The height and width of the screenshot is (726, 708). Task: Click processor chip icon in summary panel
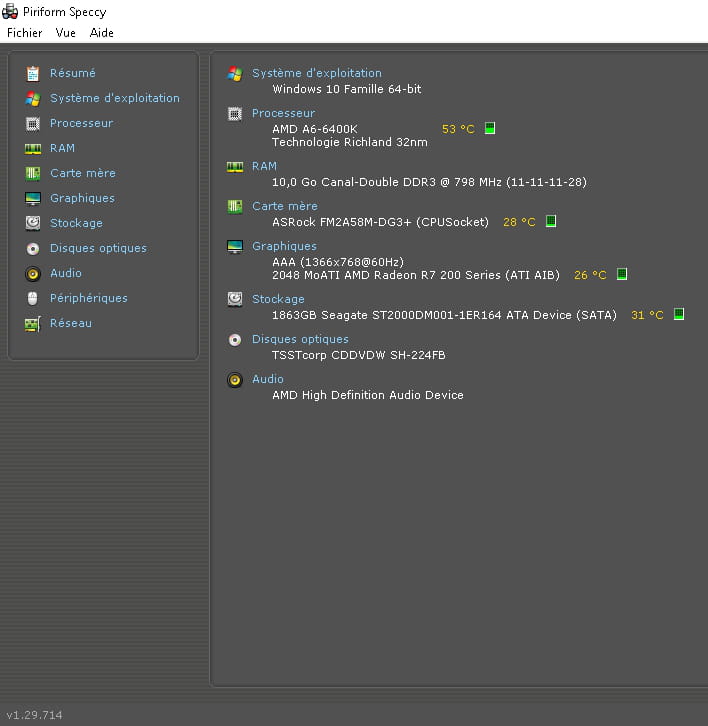[x=235, y=114]
